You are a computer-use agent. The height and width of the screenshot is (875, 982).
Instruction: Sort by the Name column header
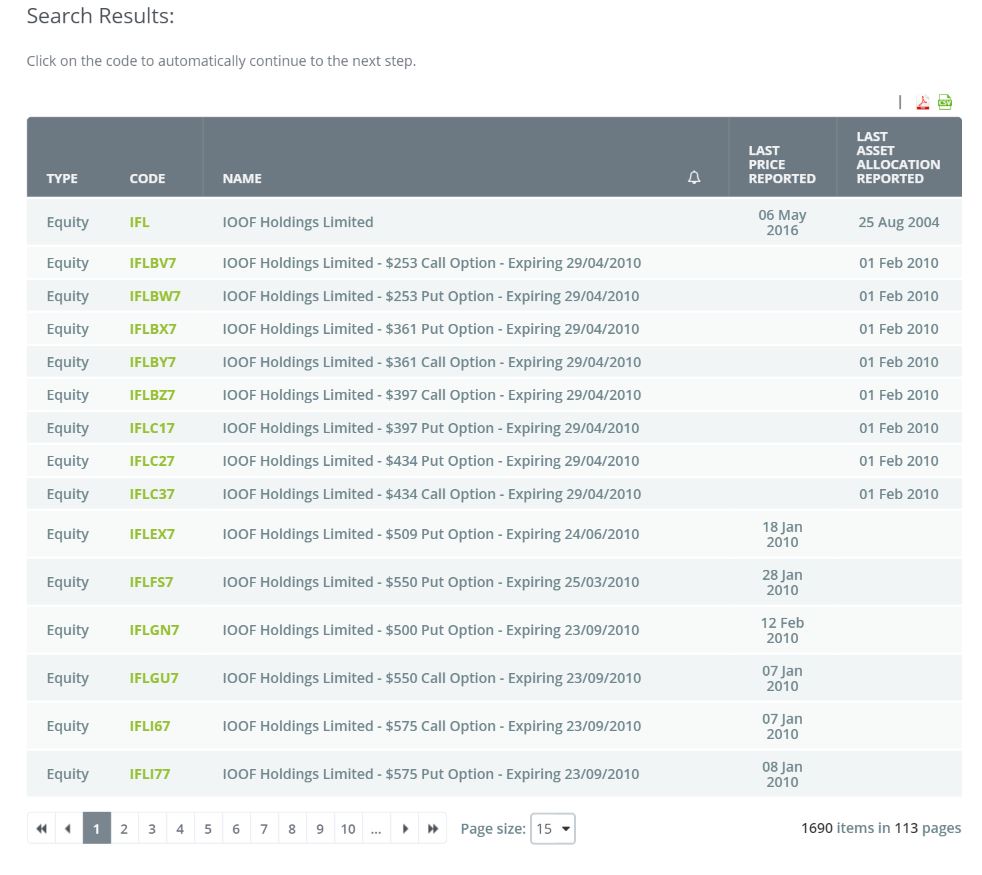(242, 179)
